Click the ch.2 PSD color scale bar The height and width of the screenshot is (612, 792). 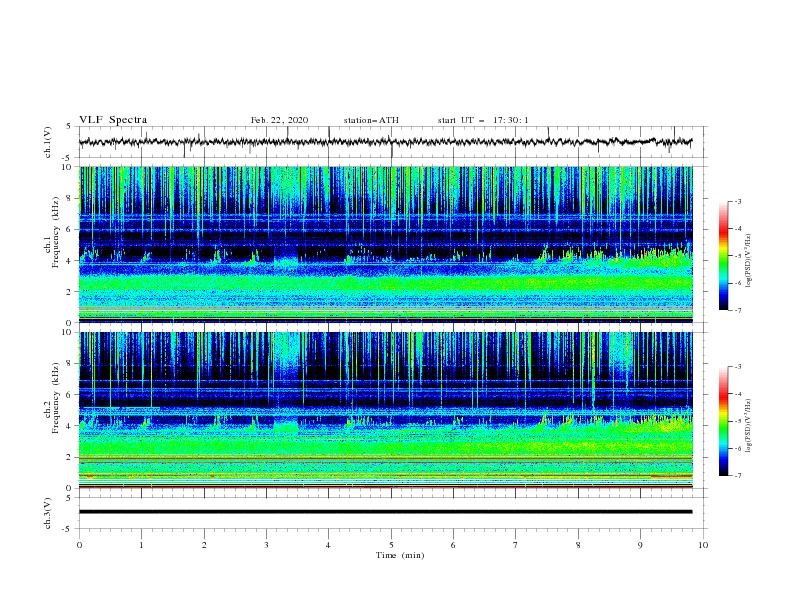[723, 421]
